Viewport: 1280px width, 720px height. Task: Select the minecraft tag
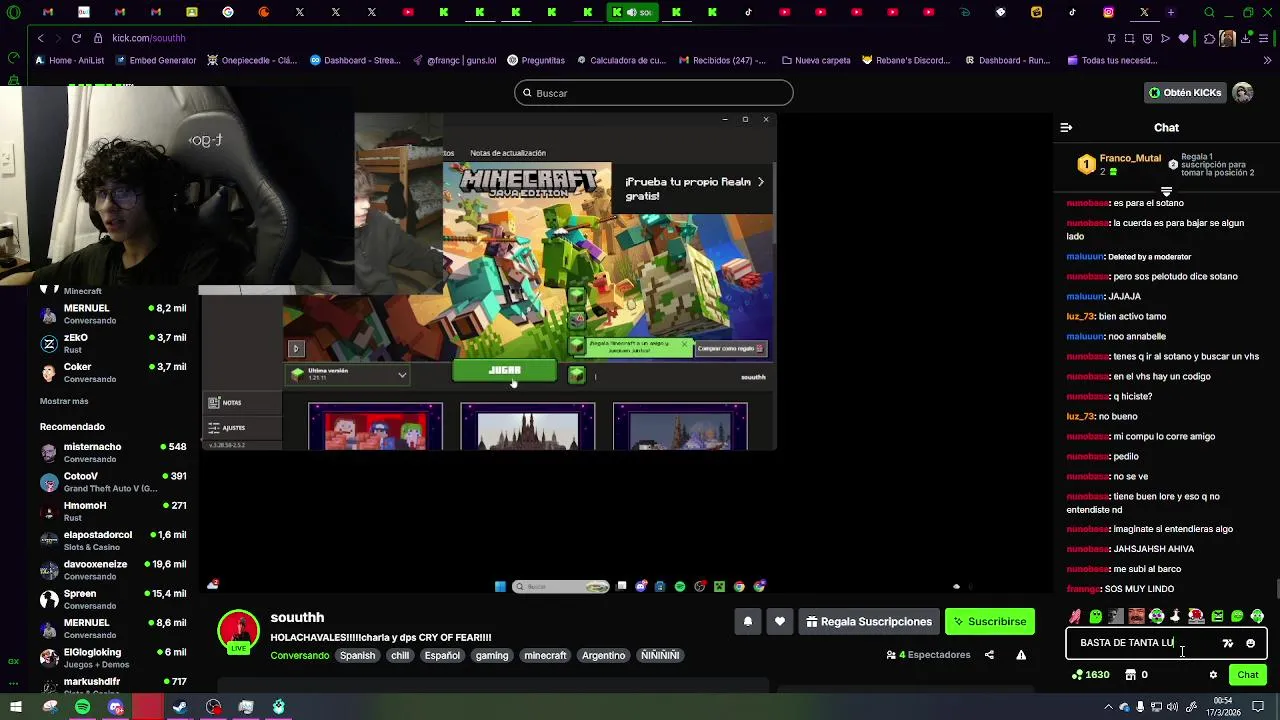pyautogui.click(x=545, y=656)
